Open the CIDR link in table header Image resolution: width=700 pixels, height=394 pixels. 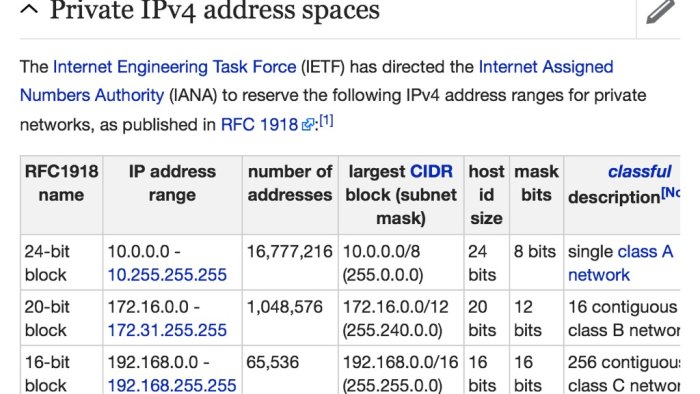pyautogui.click(x=431, y=171)
